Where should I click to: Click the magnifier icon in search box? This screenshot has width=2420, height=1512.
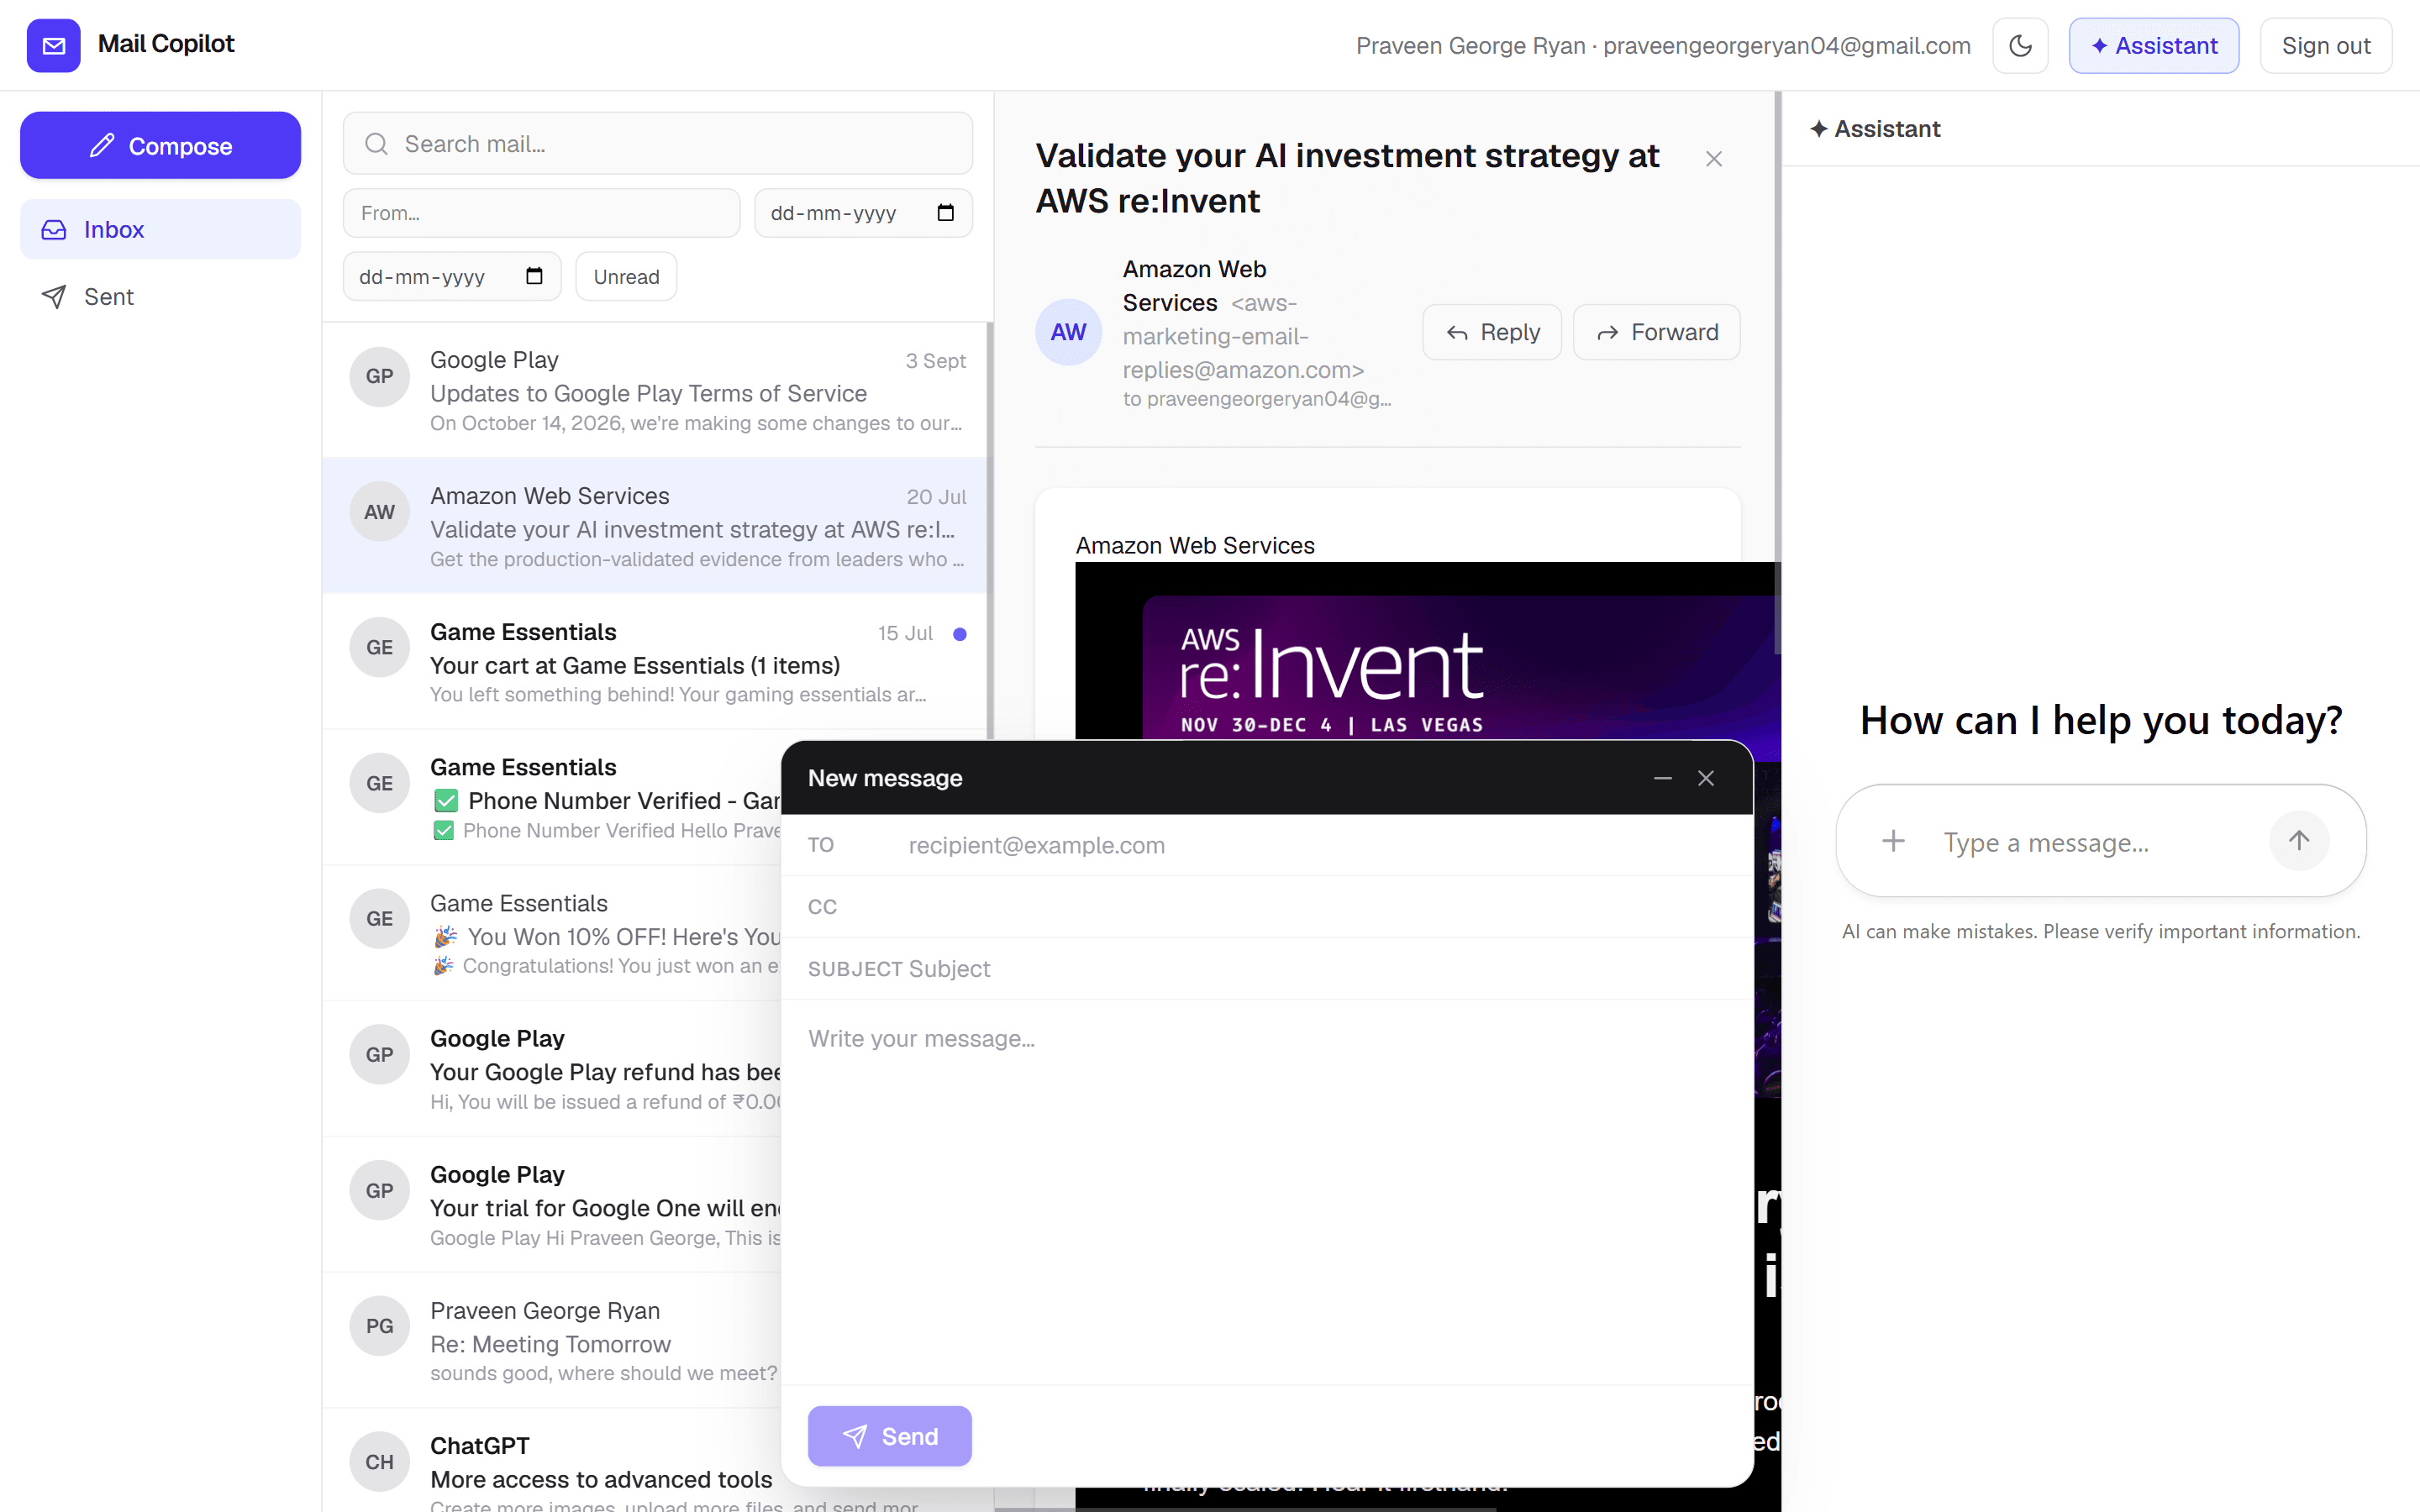[x=376, y=144]
